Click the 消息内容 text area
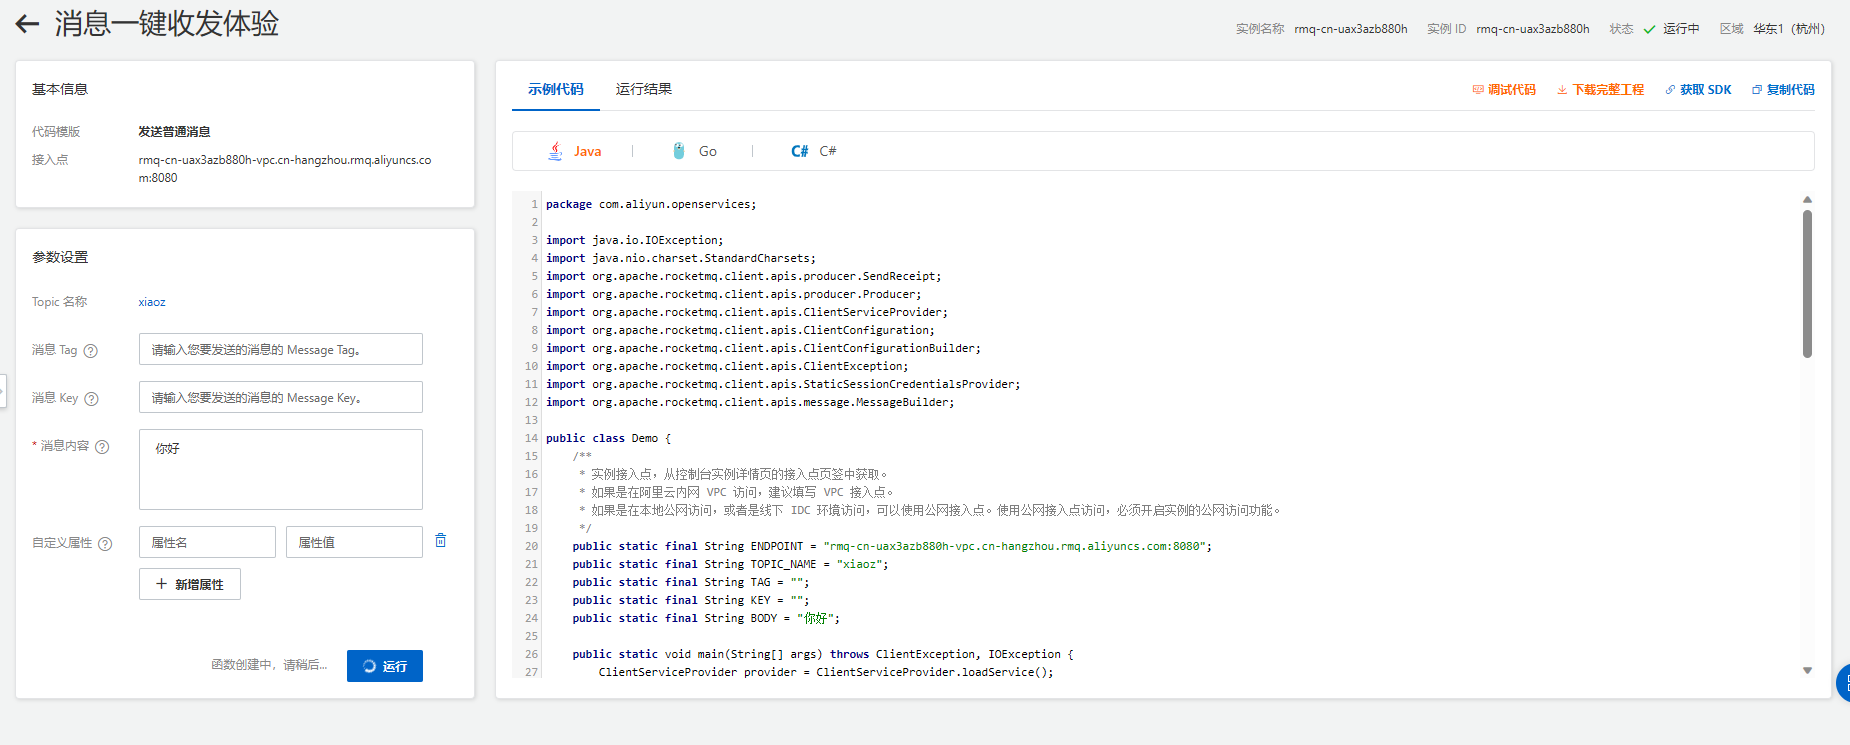Viewport: 1850px width, 745px height. (281, 470)
